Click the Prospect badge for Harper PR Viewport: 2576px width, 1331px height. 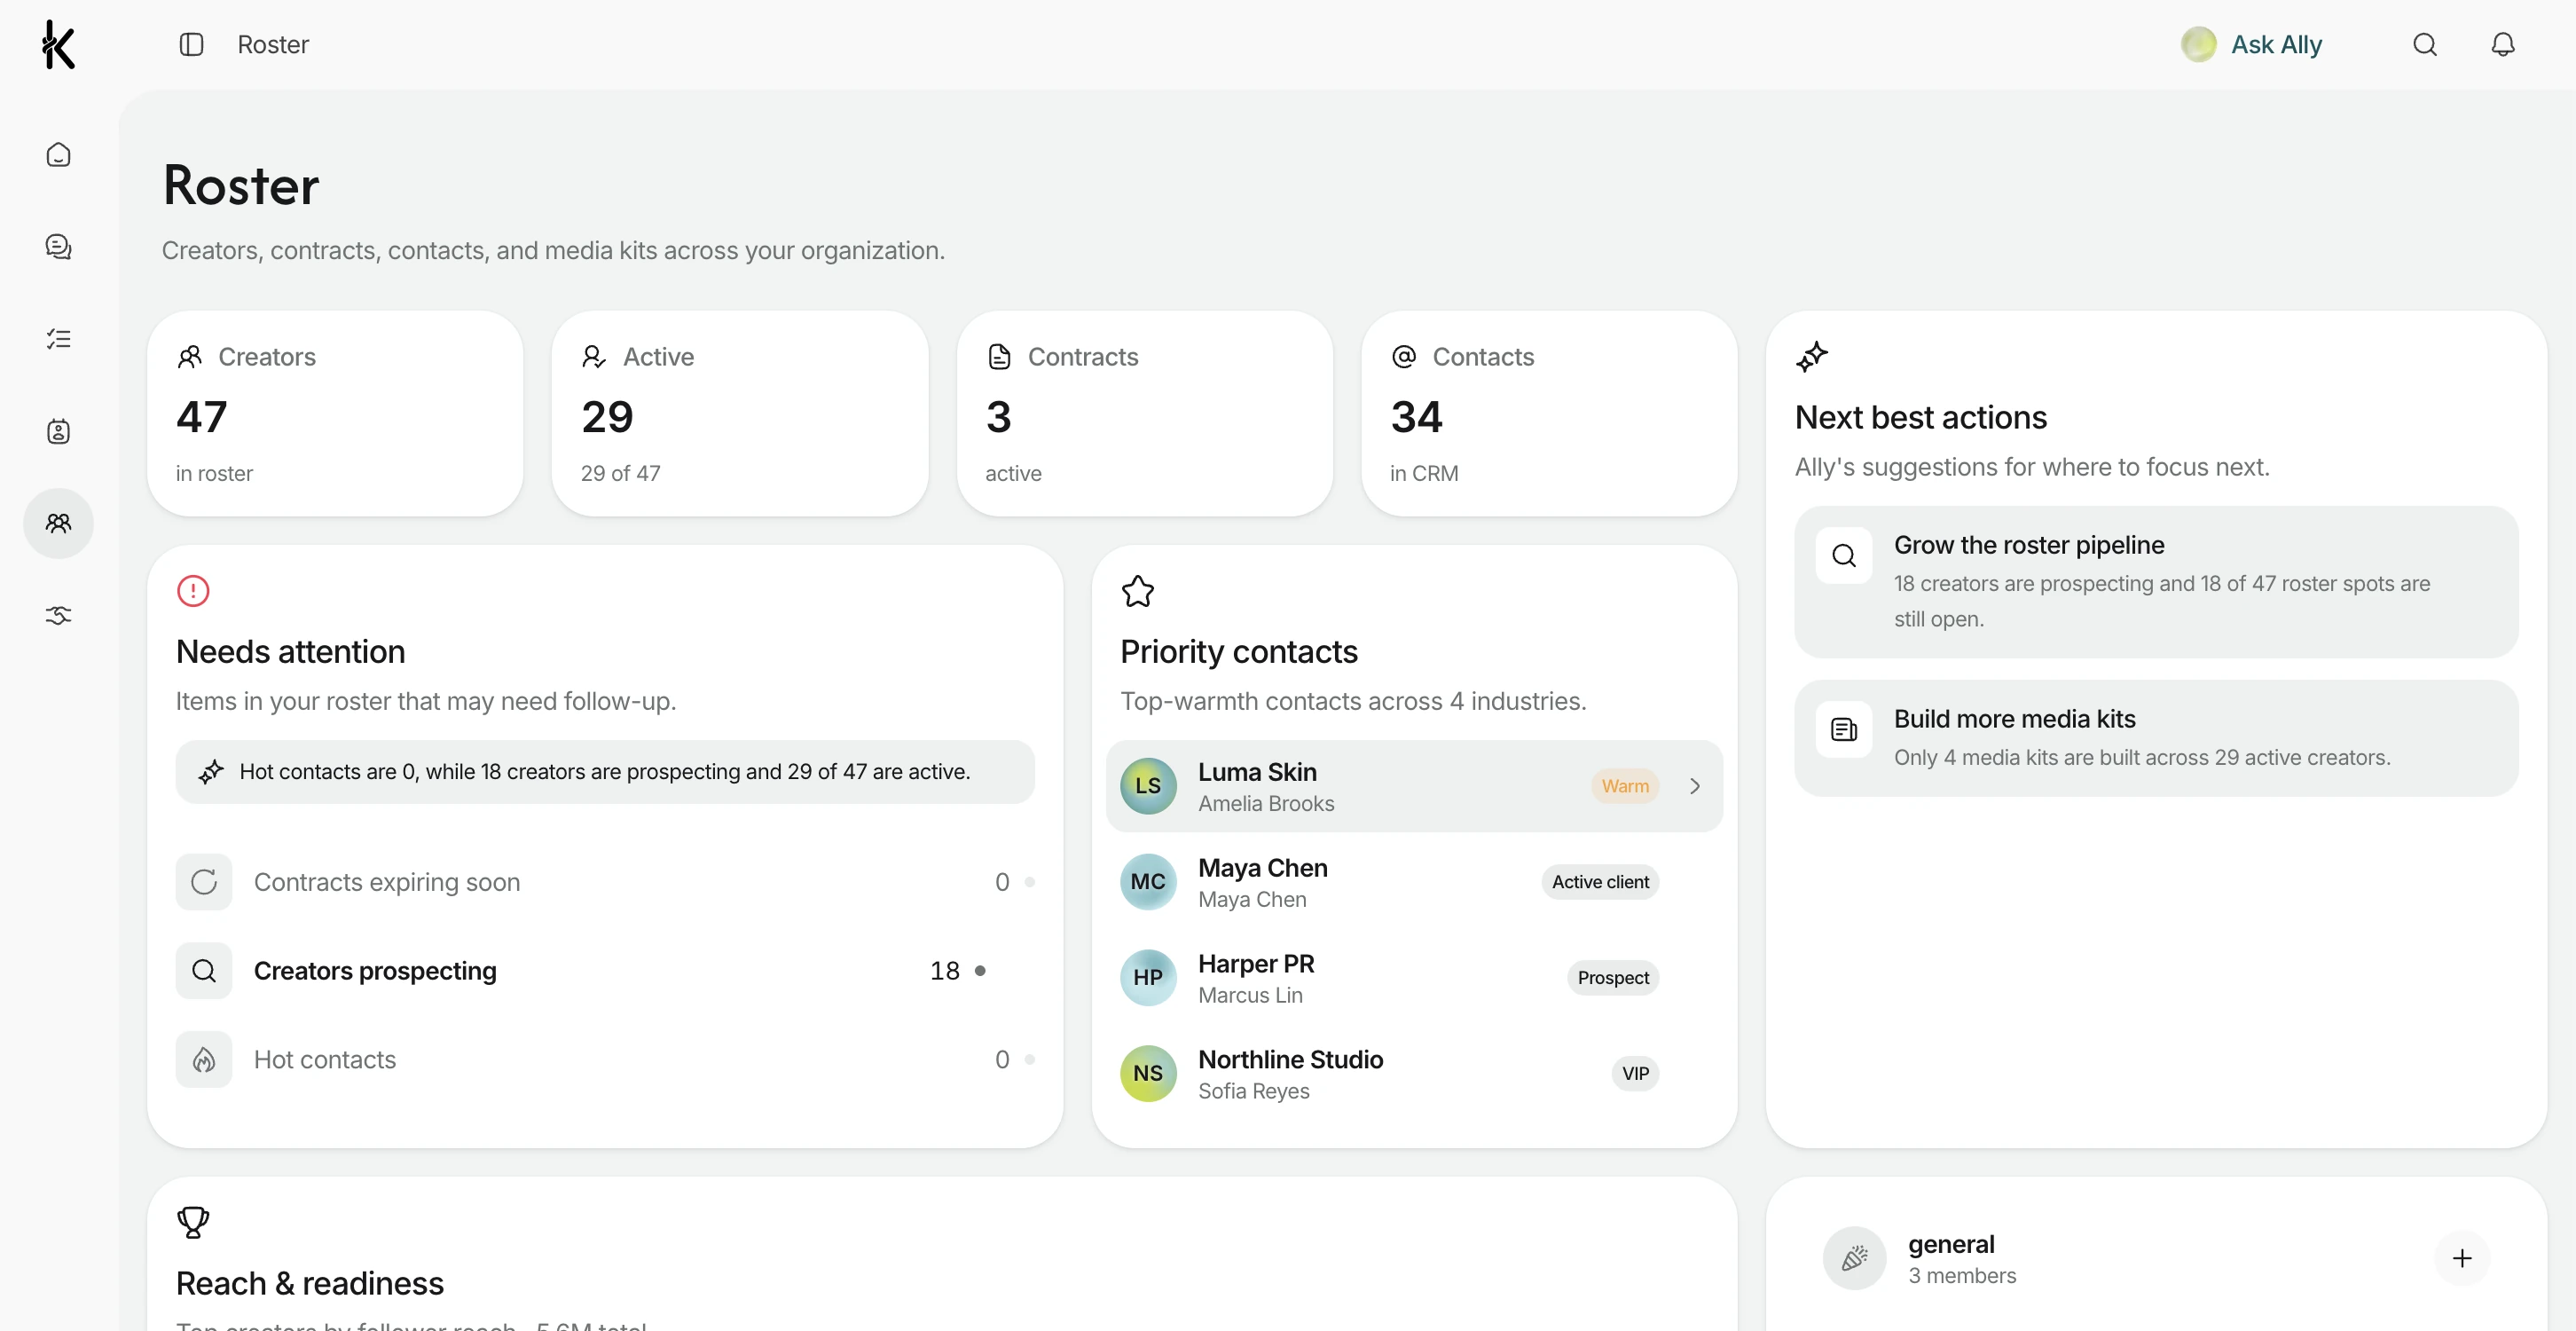click(1613, 978)
